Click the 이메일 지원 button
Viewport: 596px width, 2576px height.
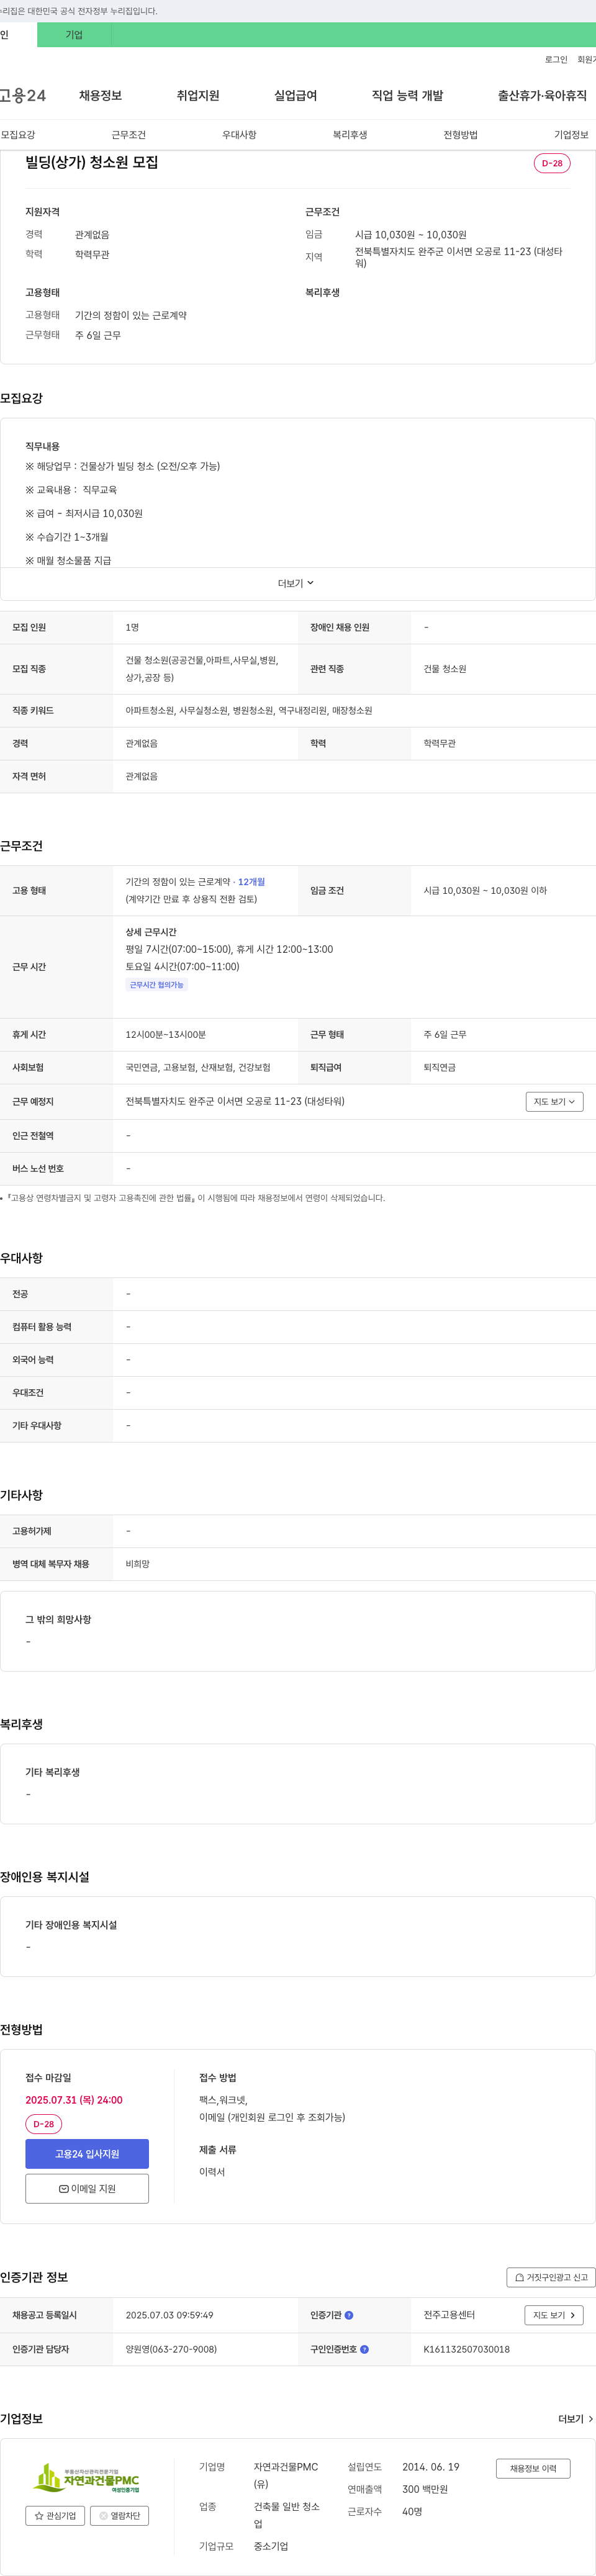87,2188
